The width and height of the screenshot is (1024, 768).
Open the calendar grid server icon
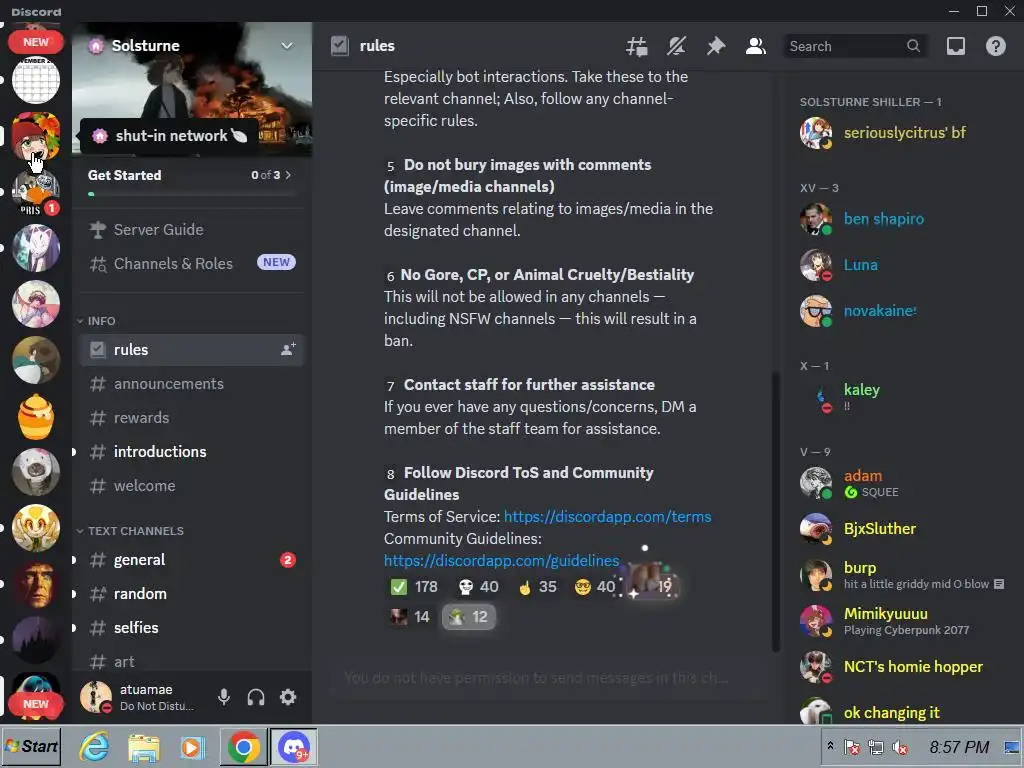36,80
